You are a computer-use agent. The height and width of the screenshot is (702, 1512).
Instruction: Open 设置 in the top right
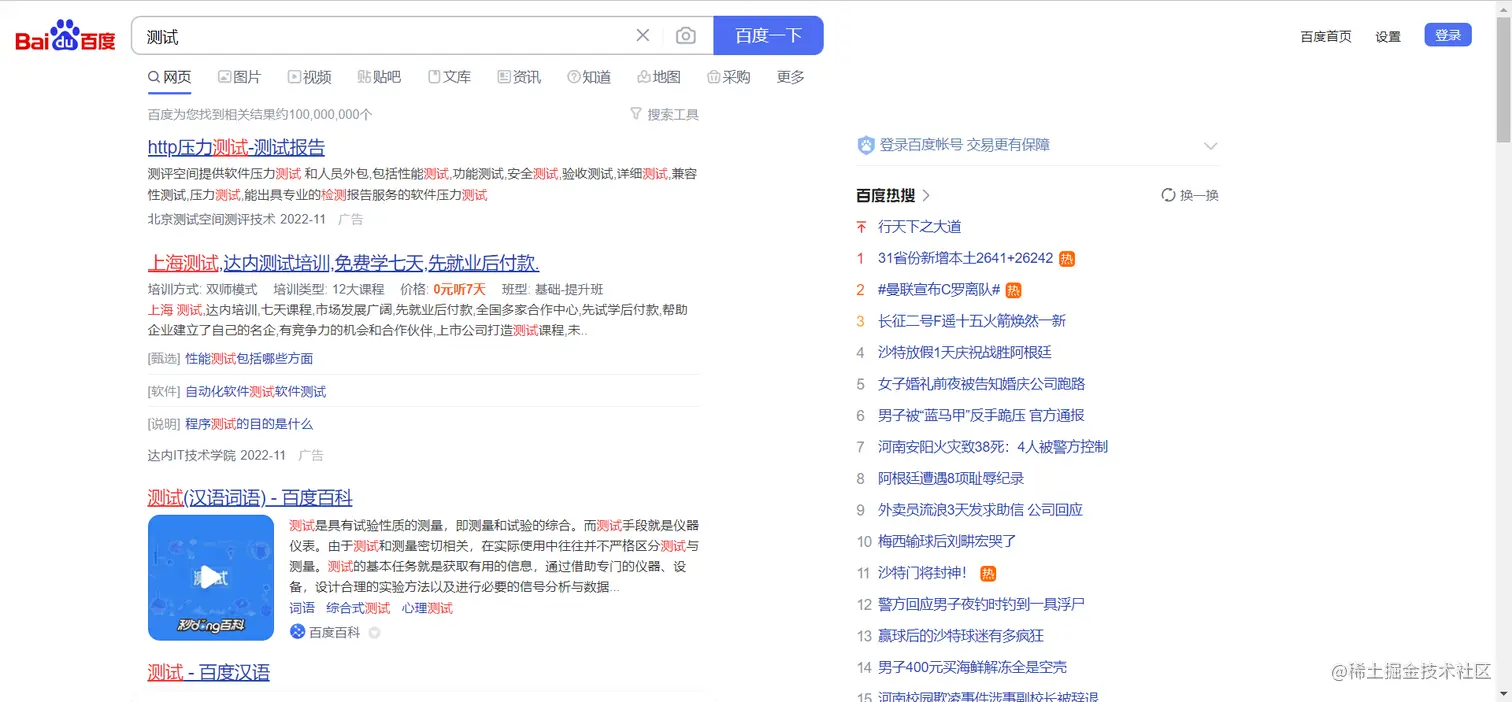(1388, 36)
